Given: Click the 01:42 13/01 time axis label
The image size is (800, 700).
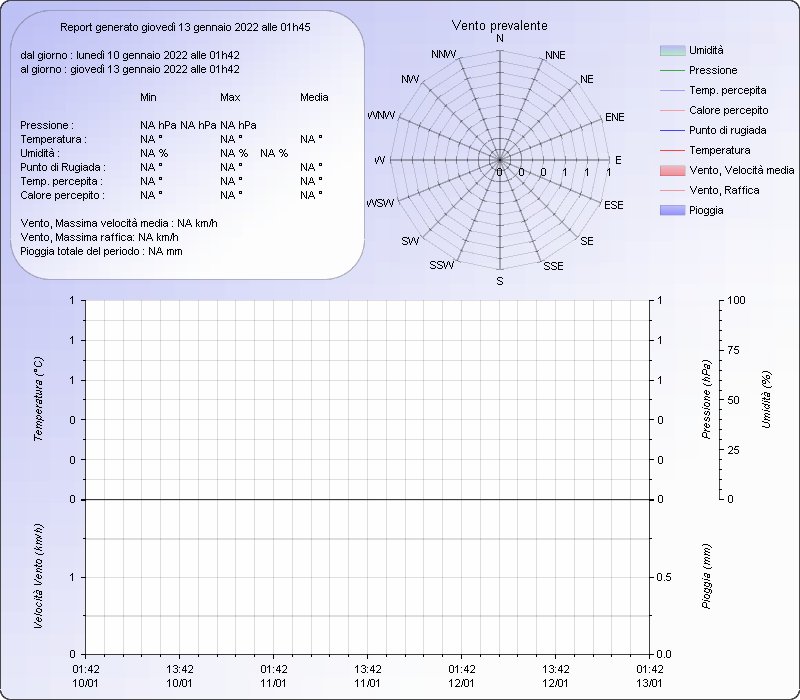Looking at the screenshot, I should pyautogui.click(x=649, y=676).
